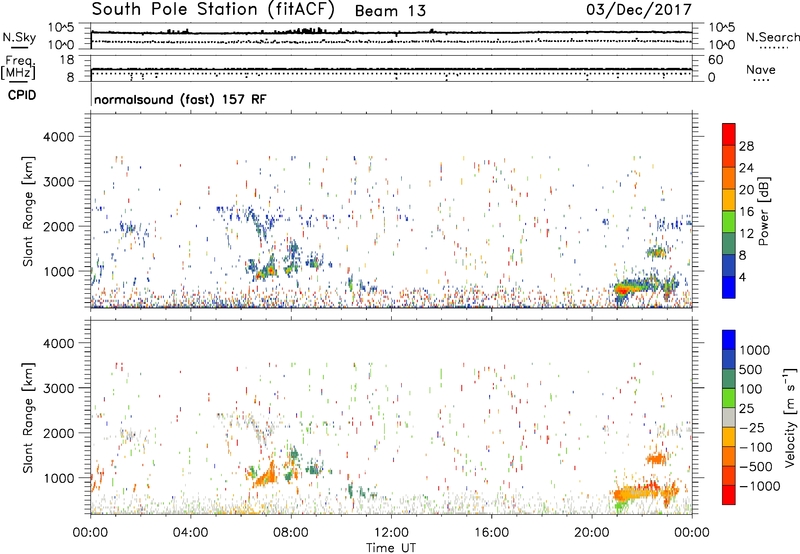Click the 'Nave' legend label
This screenshot has width=800, height=554.
(x=761, y=70)
